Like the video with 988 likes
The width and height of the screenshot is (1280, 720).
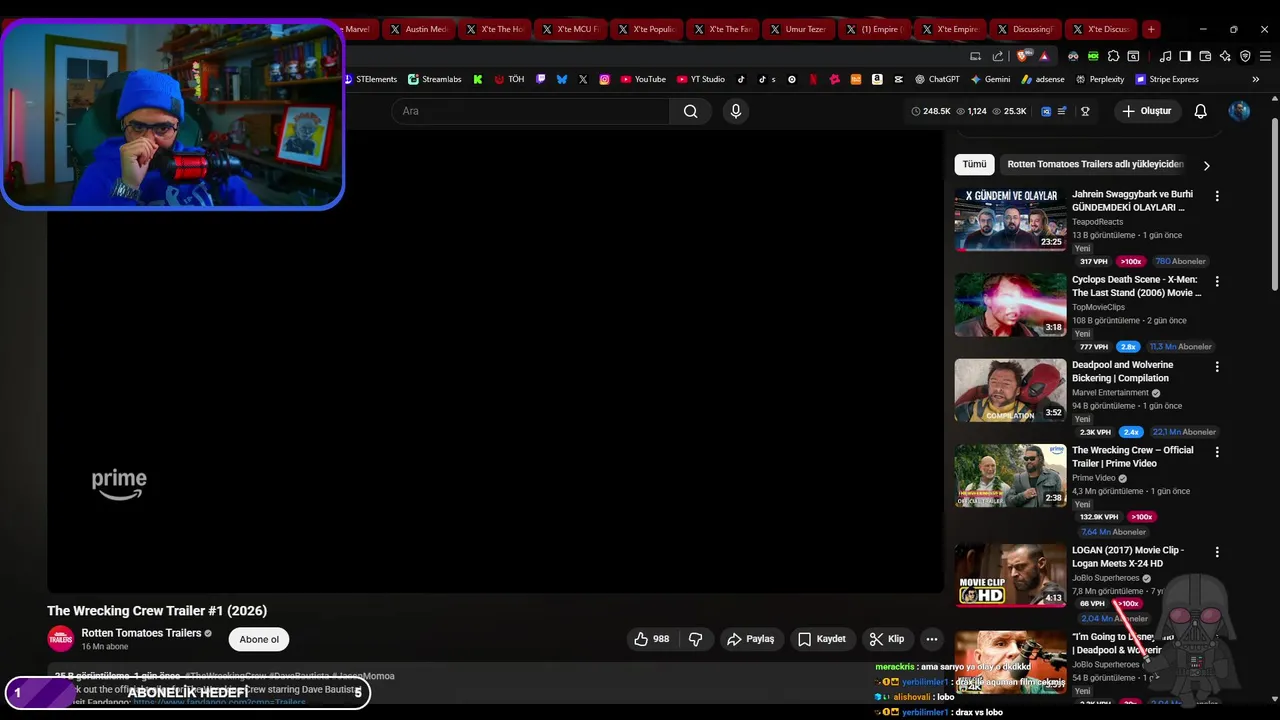coord(651,639)
